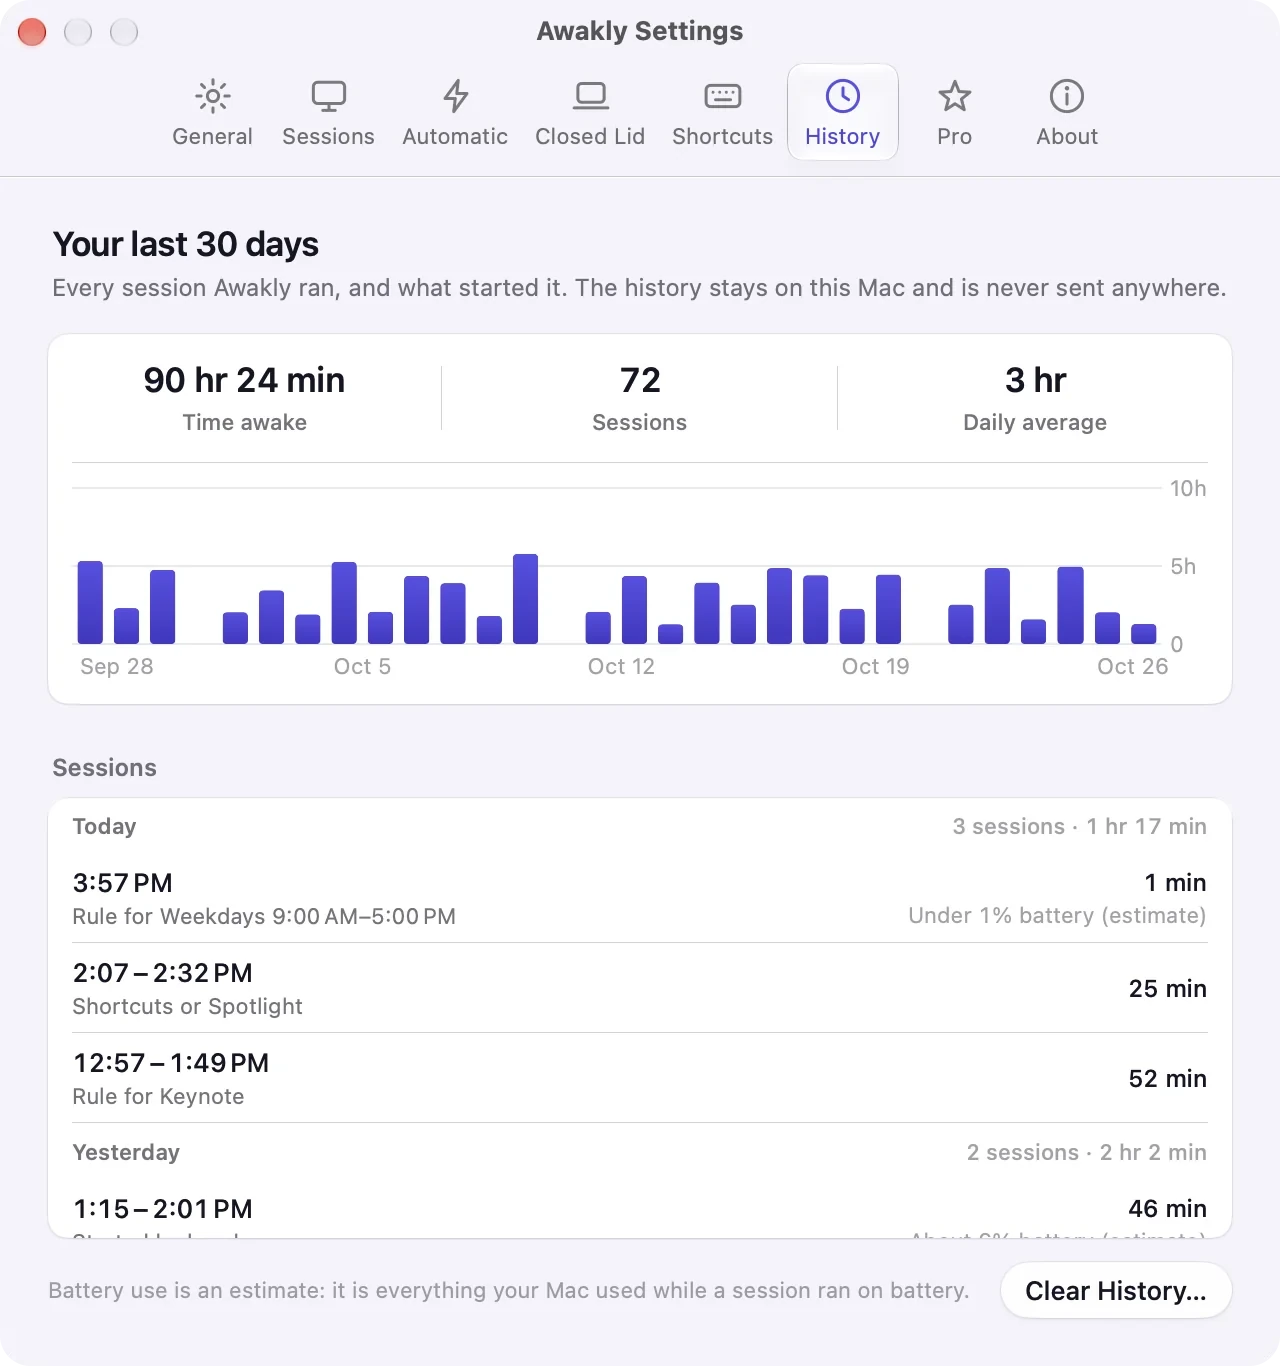Select the 12:57 – 1:49 PM session
Viewport: 1280px width, 1366px height.
(640, 1078)
